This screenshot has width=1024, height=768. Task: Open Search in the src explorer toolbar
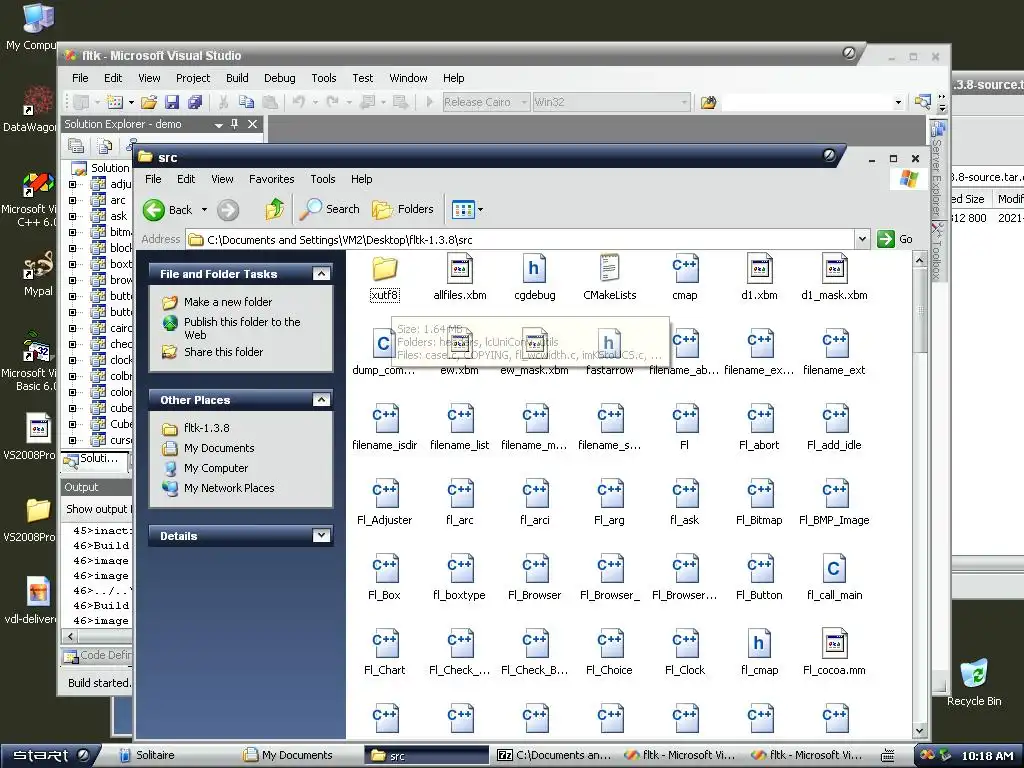pos(330,210)
